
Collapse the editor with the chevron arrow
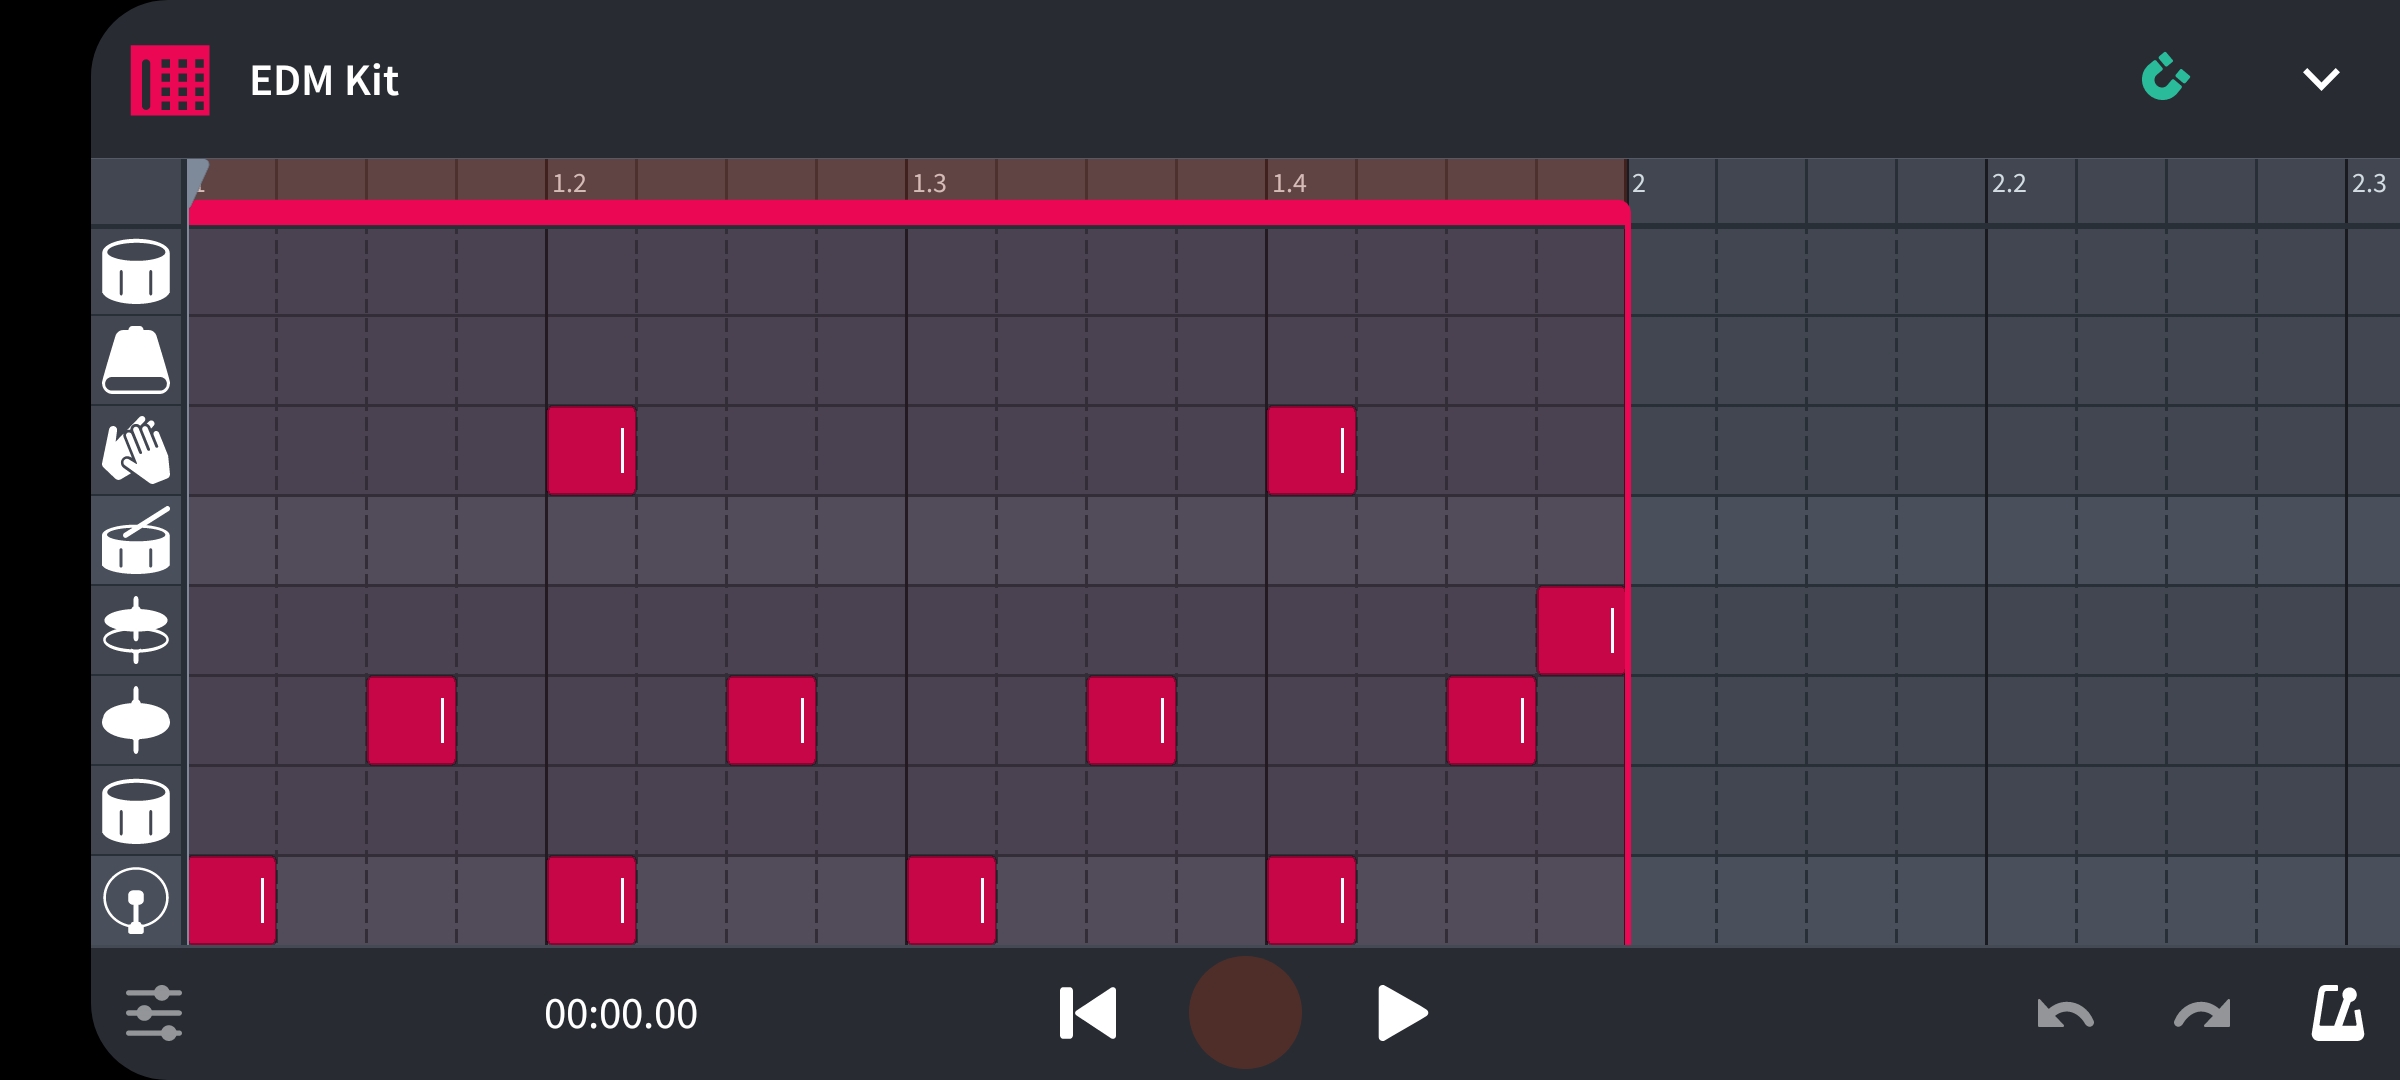2321,79
